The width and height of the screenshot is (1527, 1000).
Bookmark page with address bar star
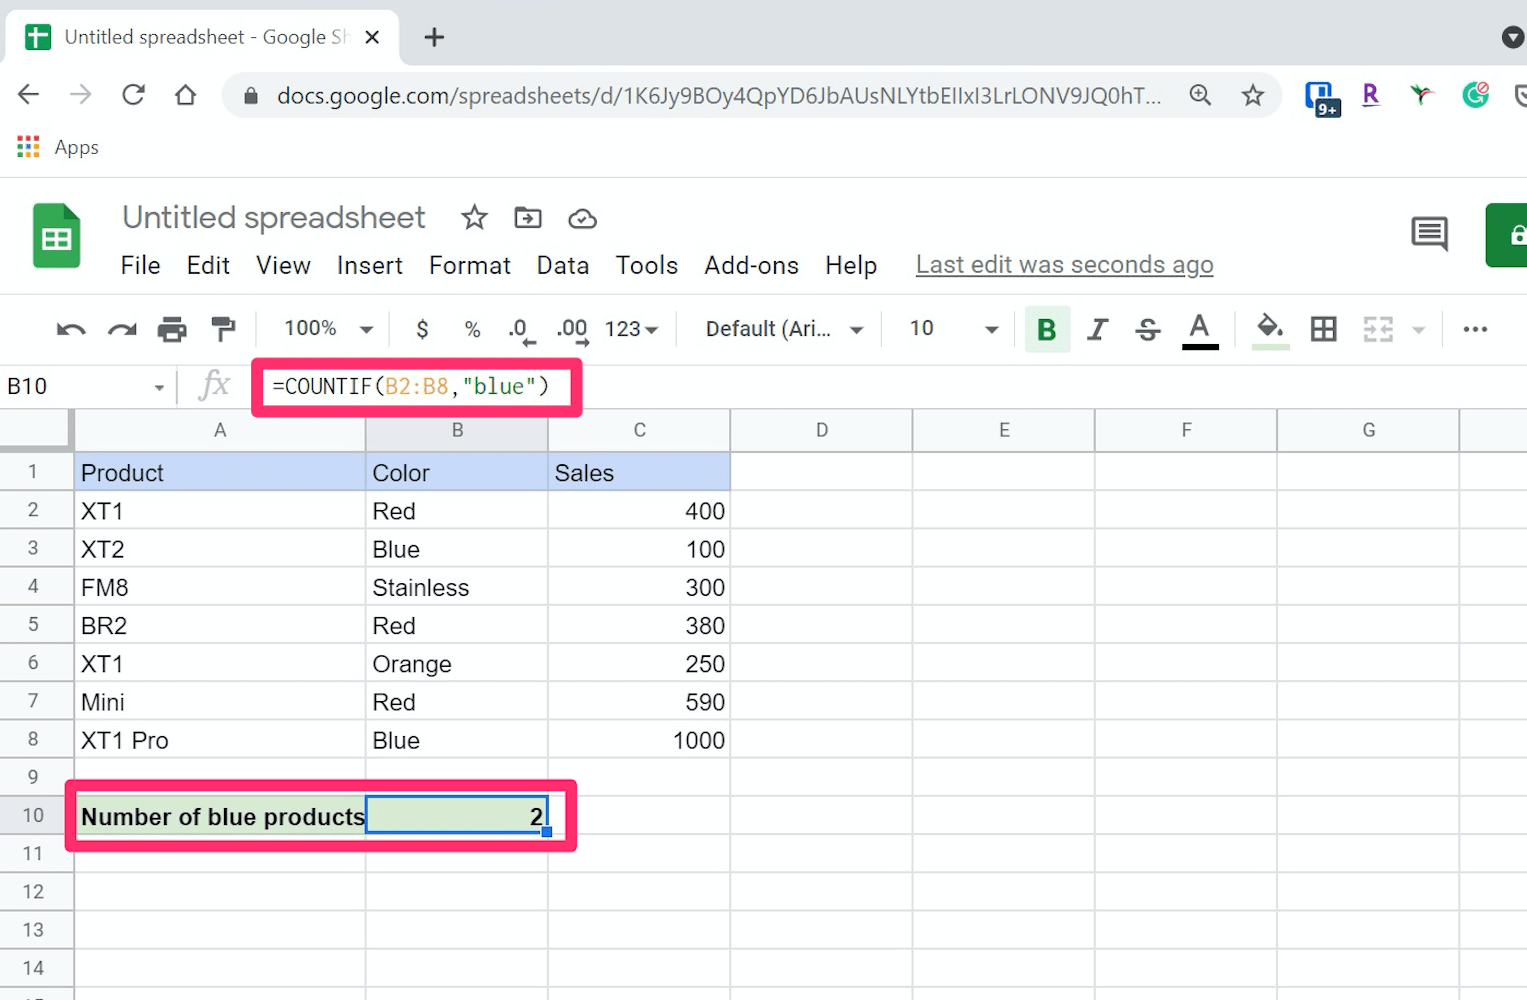click(1253, 95)
